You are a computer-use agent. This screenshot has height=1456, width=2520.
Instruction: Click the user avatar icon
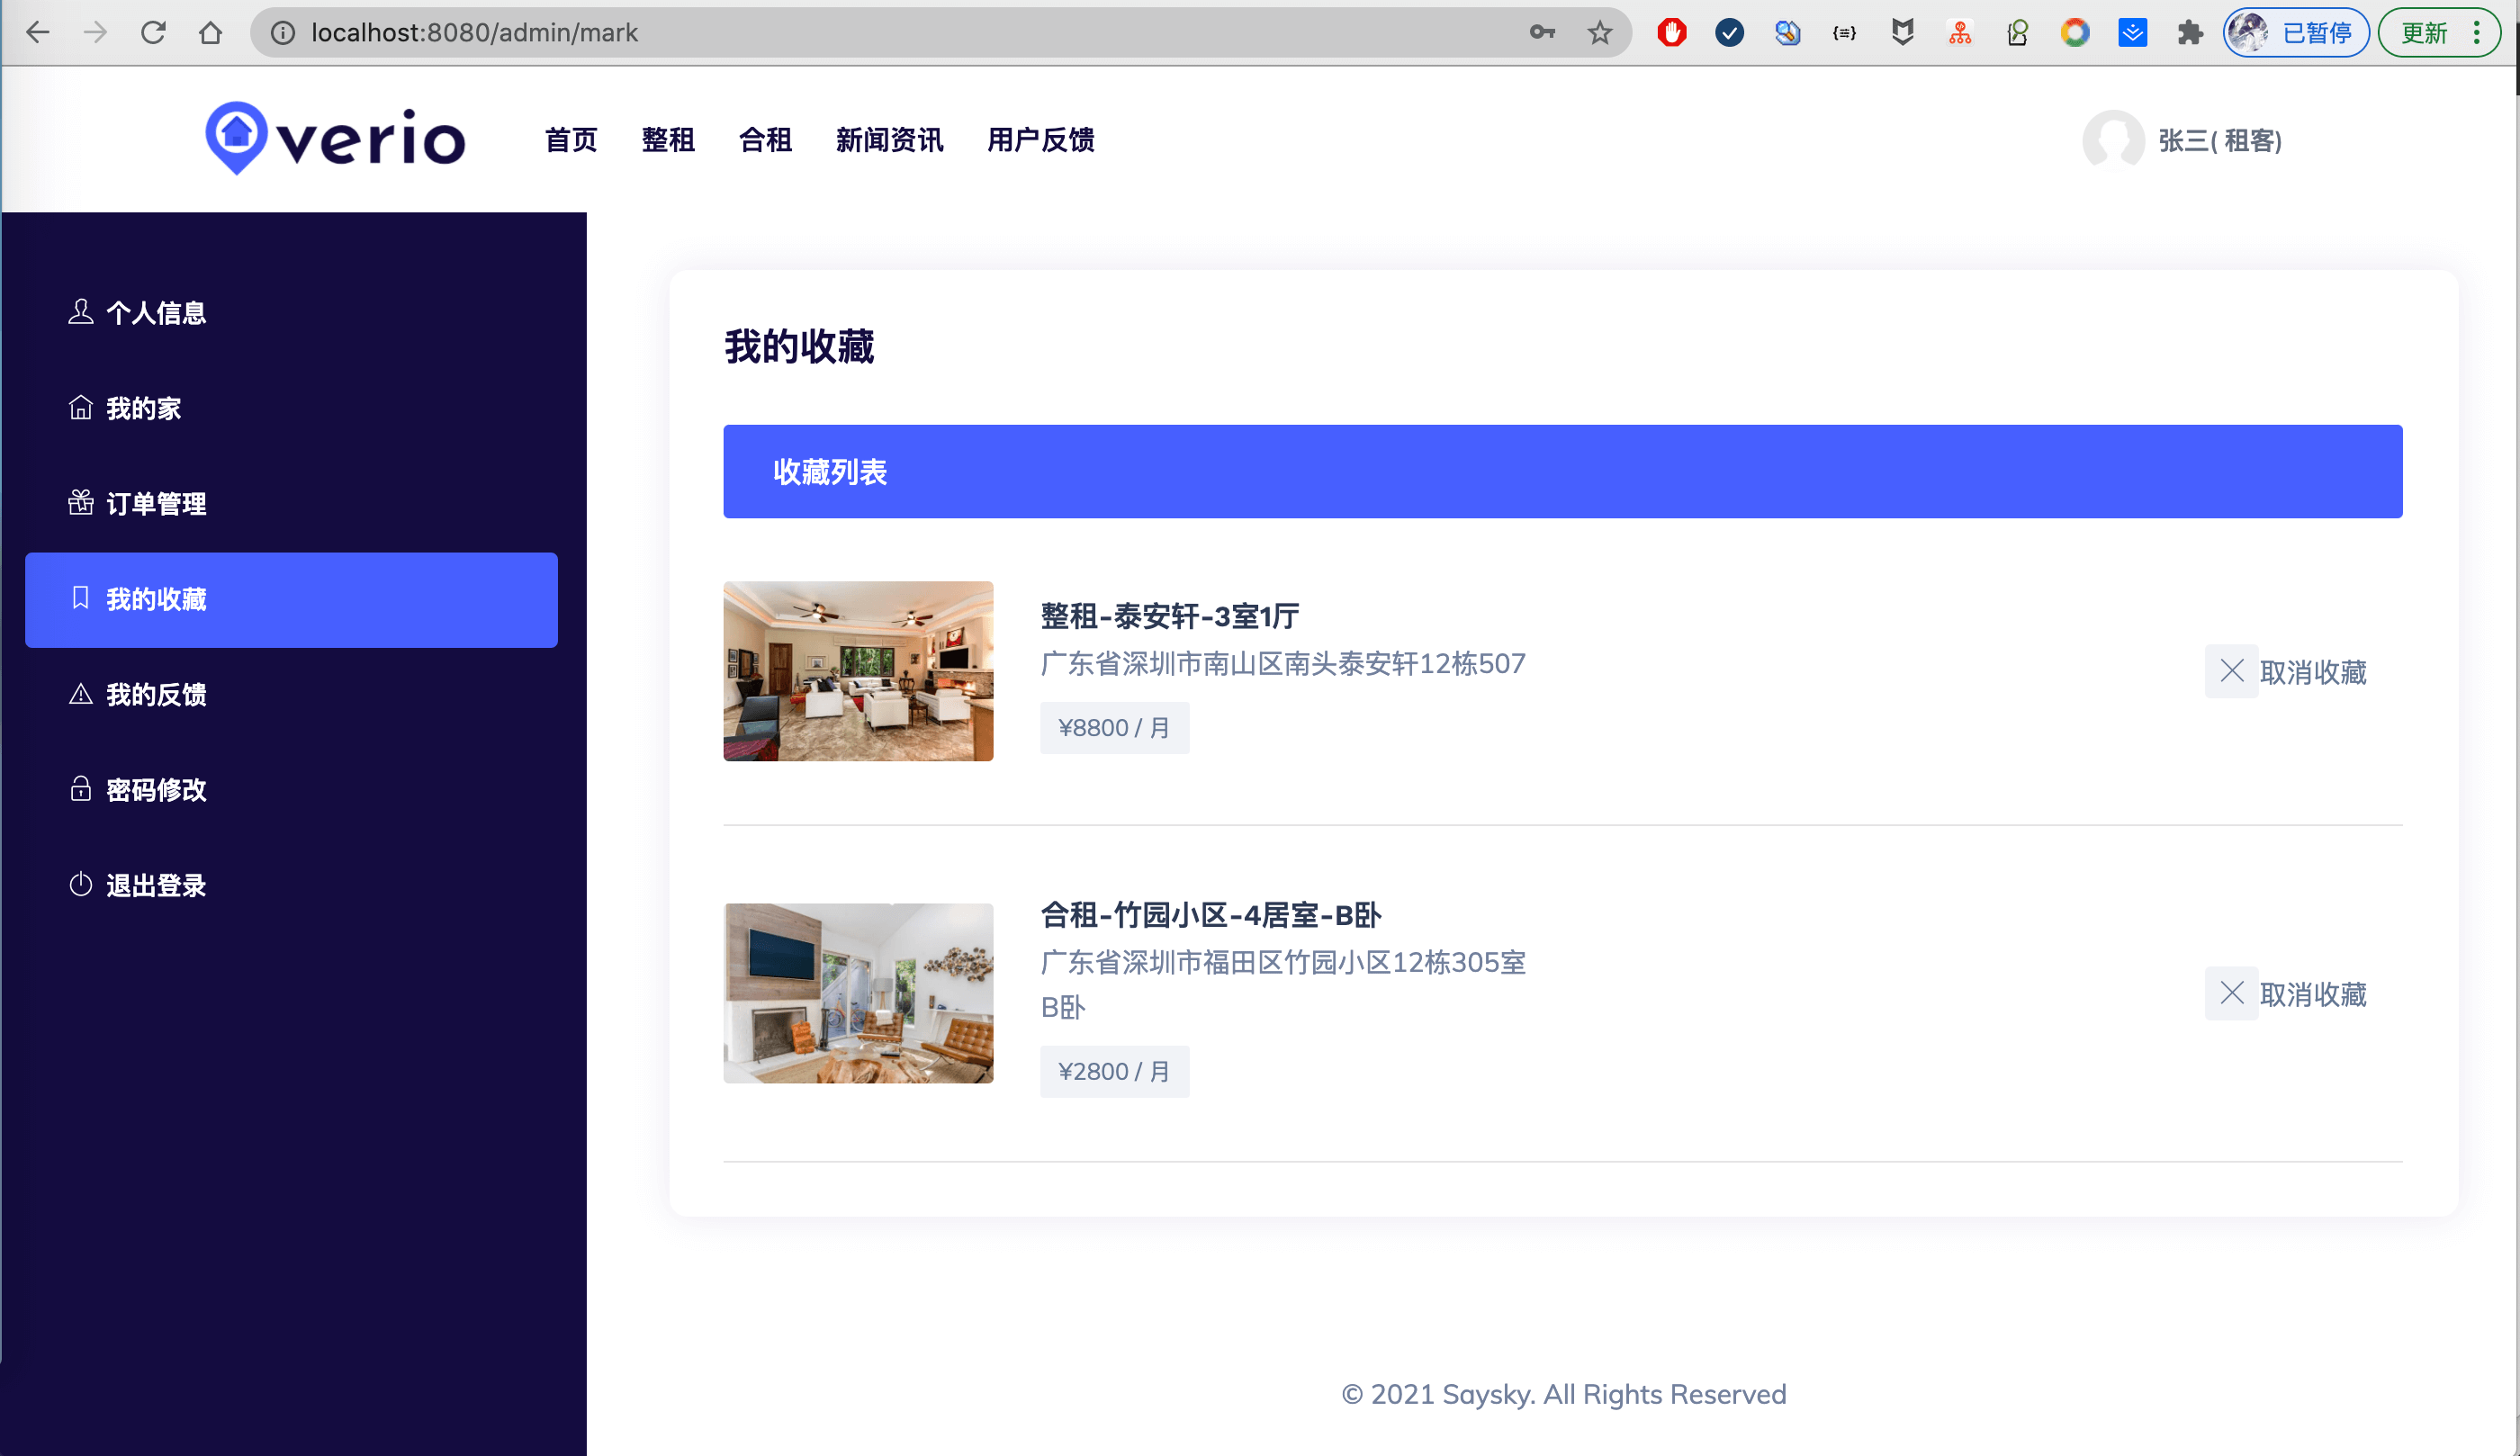[2112, 140]
